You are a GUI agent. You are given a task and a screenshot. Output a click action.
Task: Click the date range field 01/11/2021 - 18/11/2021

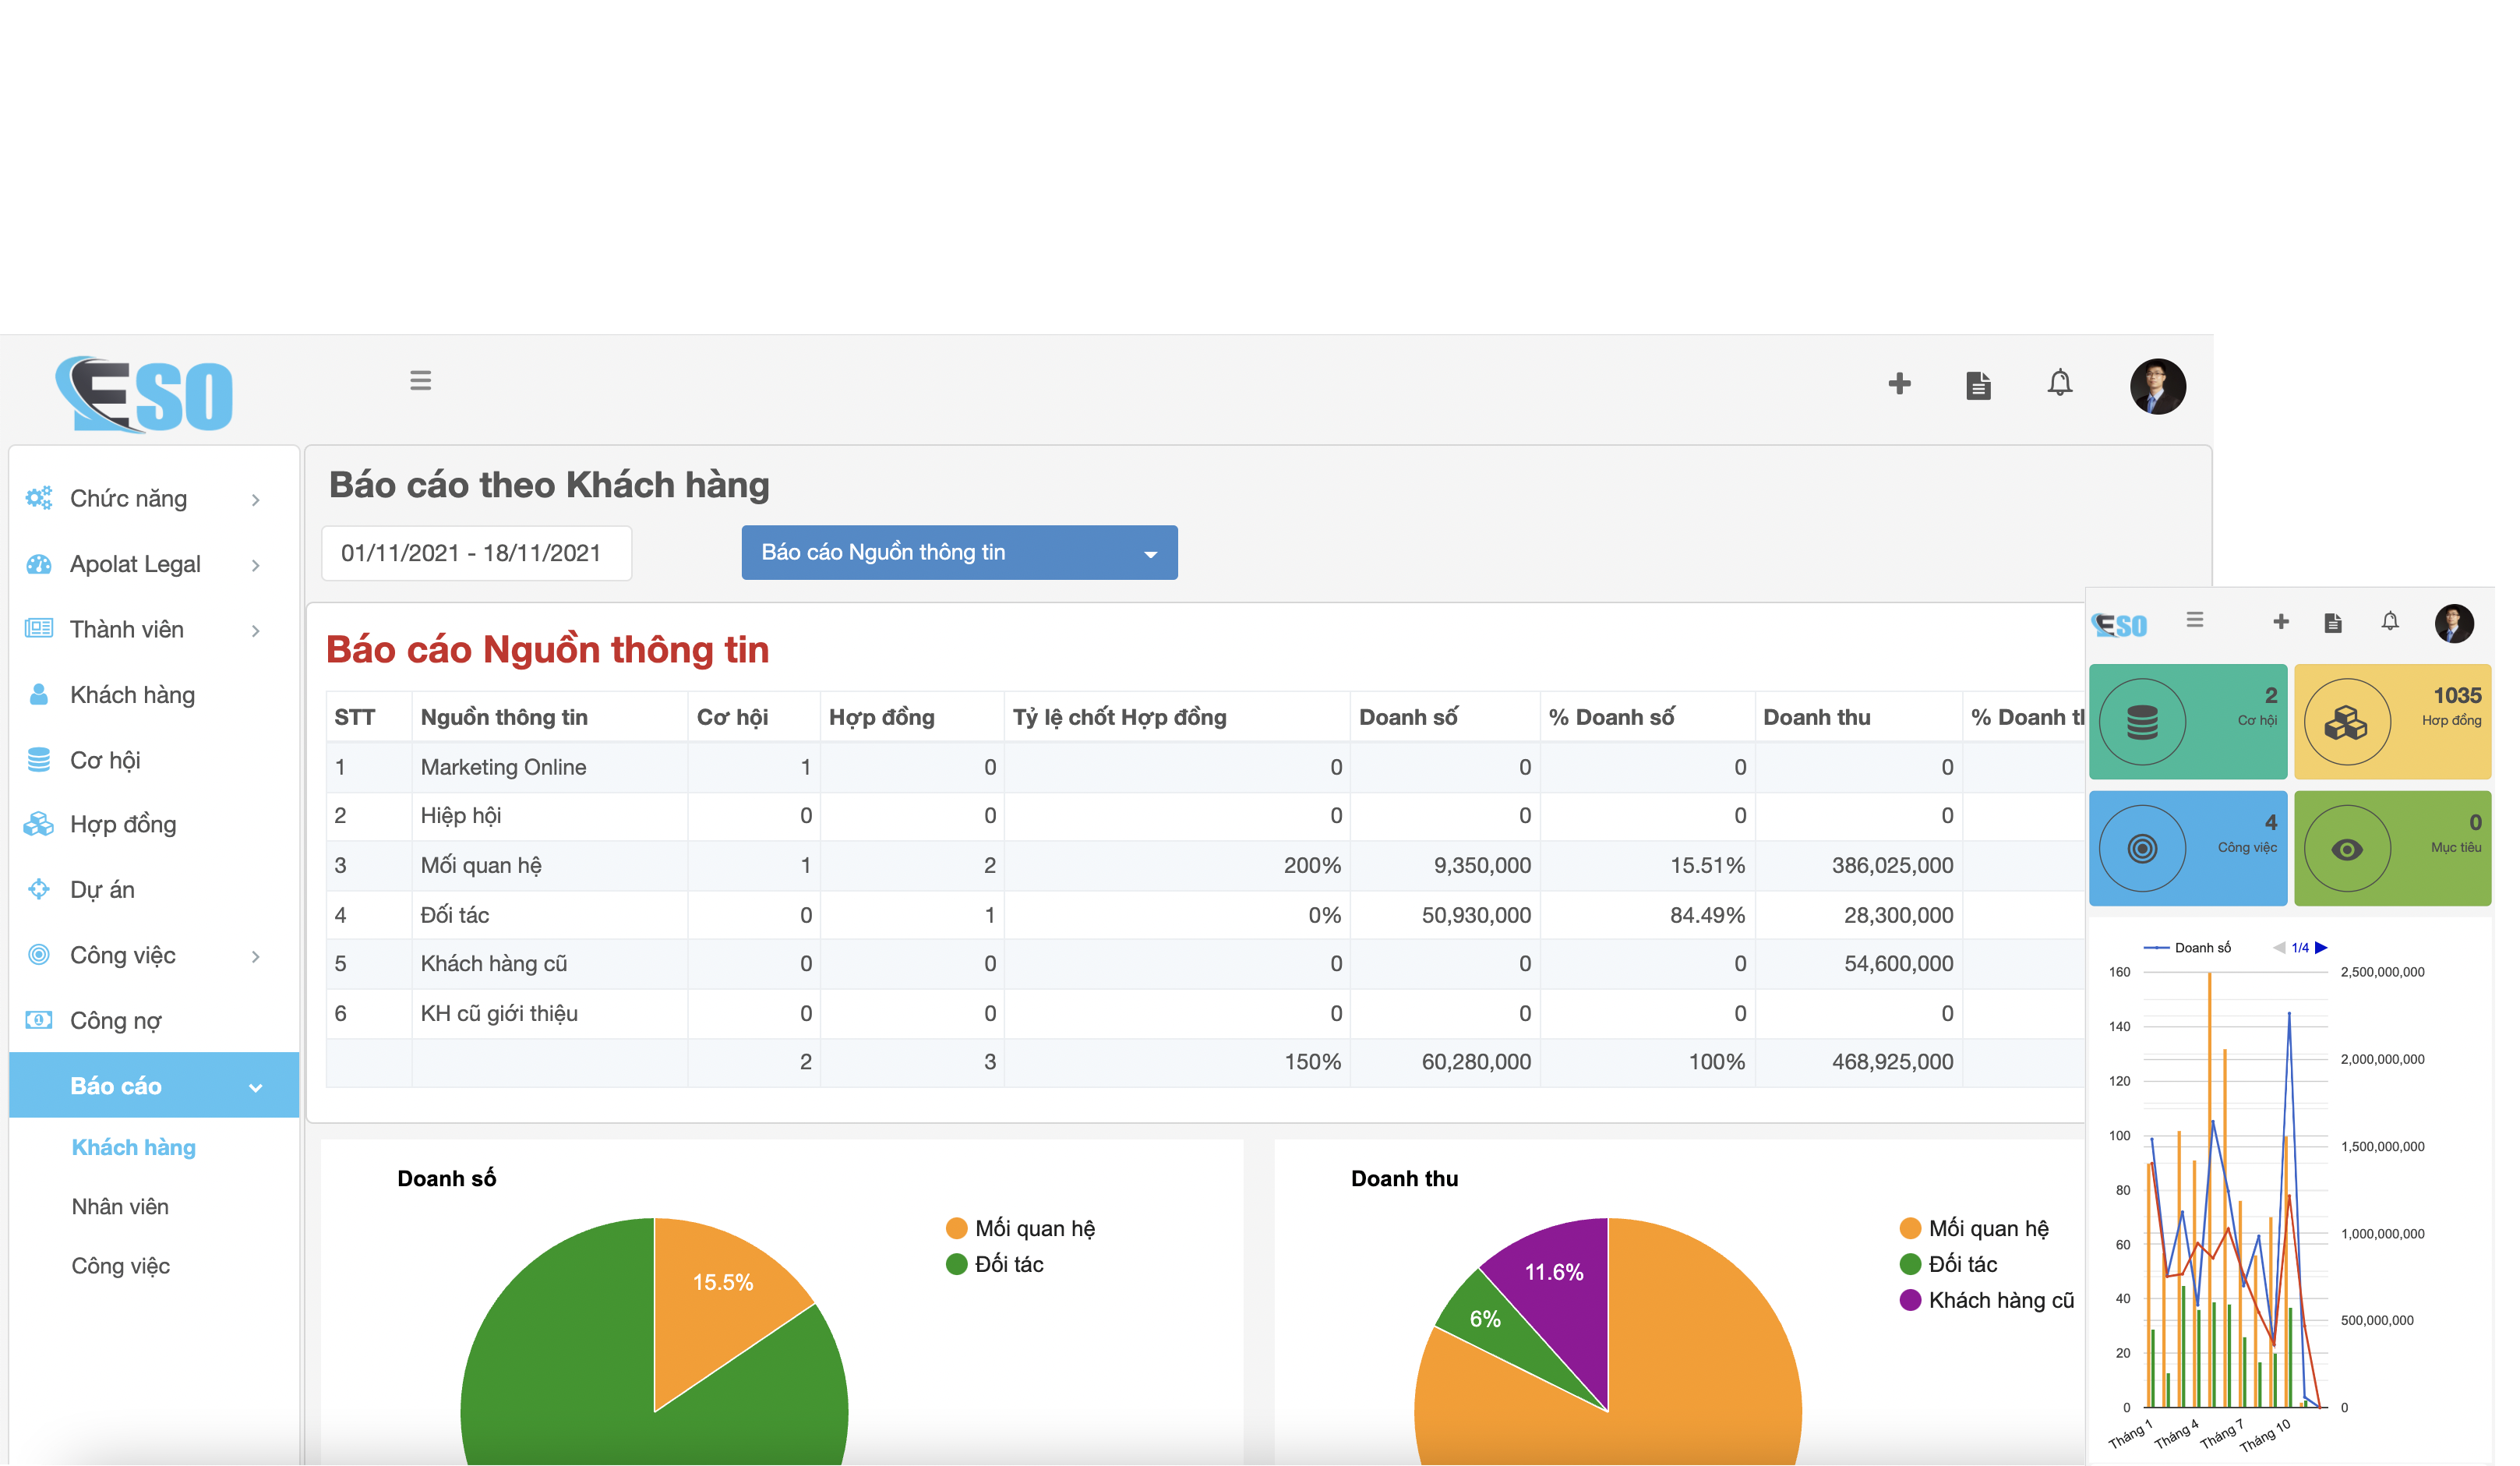(x=476, y=553)
